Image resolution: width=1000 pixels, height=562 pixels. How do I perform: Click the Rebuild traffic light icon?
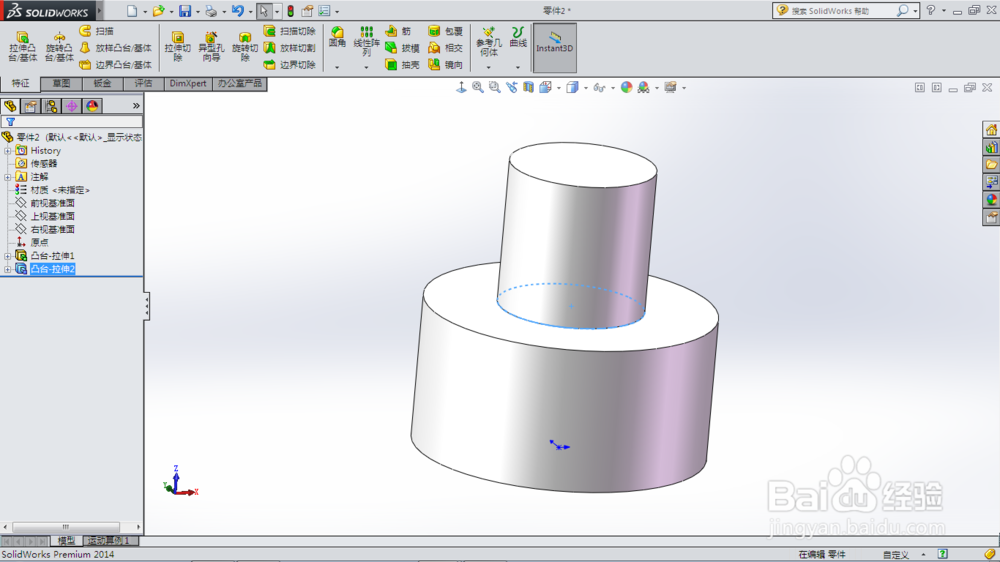tap(291, 11)
